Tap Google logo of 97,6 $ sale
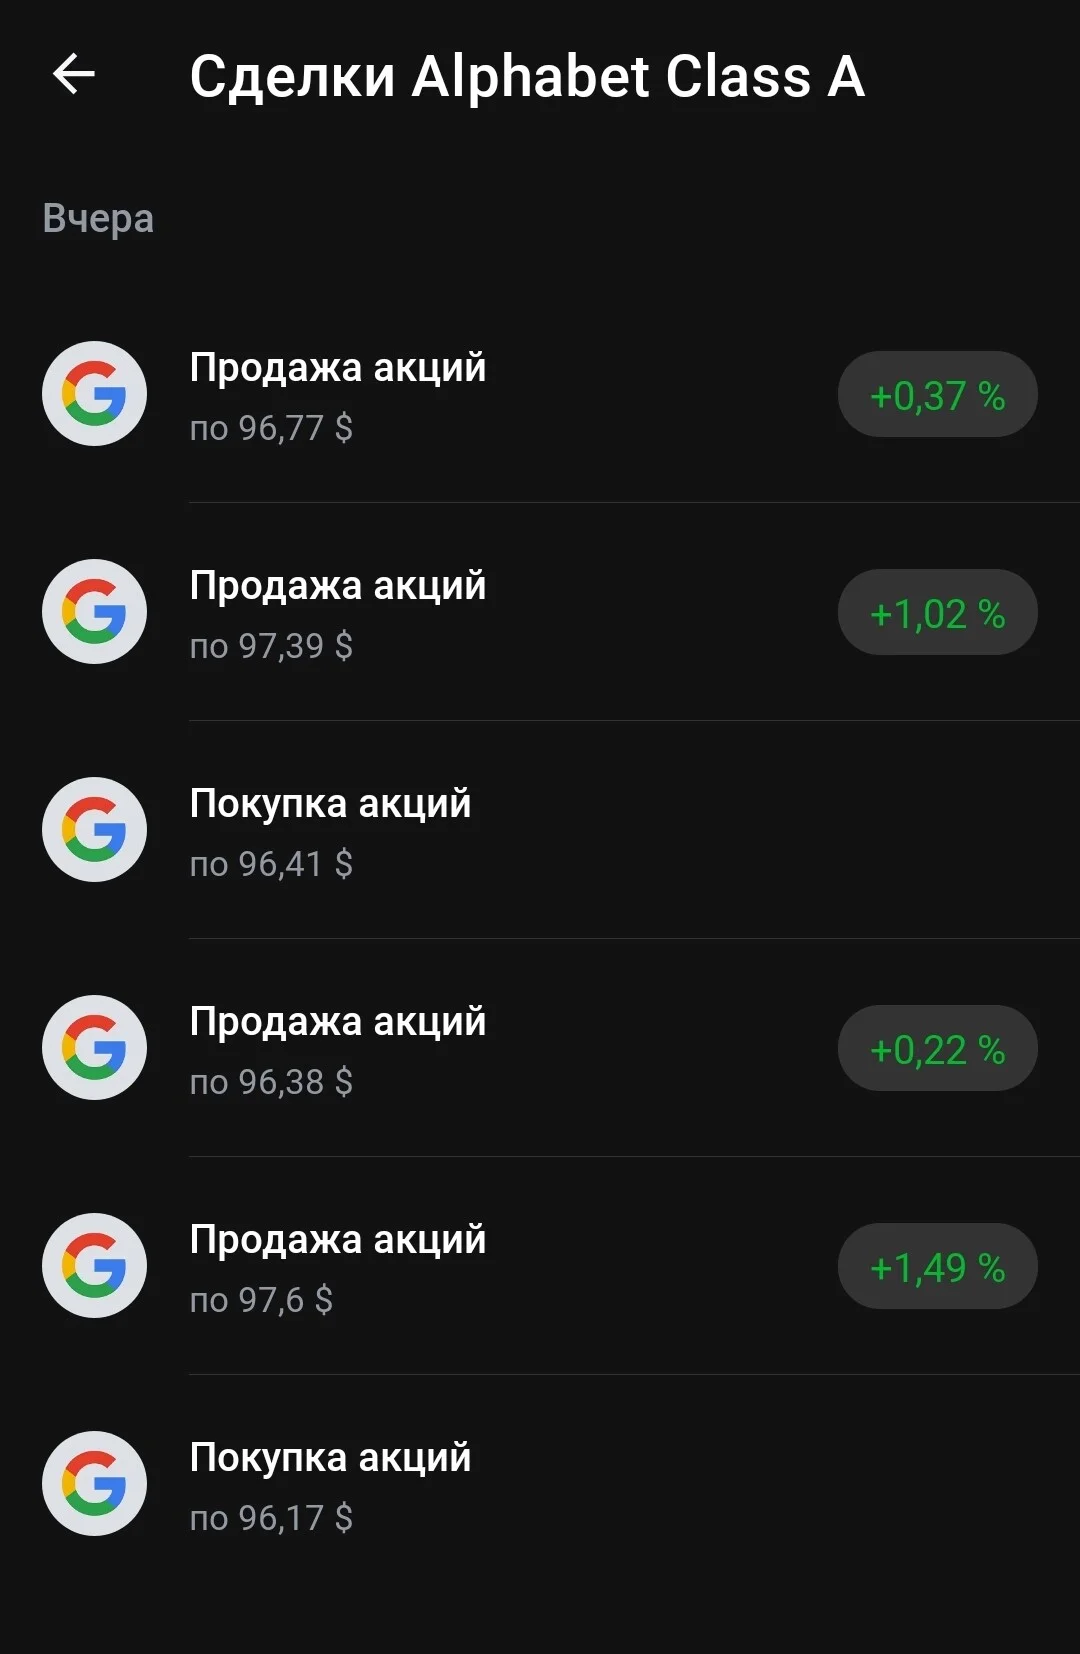Viewport: 1080px width, 1654px height. point(94,1266)
